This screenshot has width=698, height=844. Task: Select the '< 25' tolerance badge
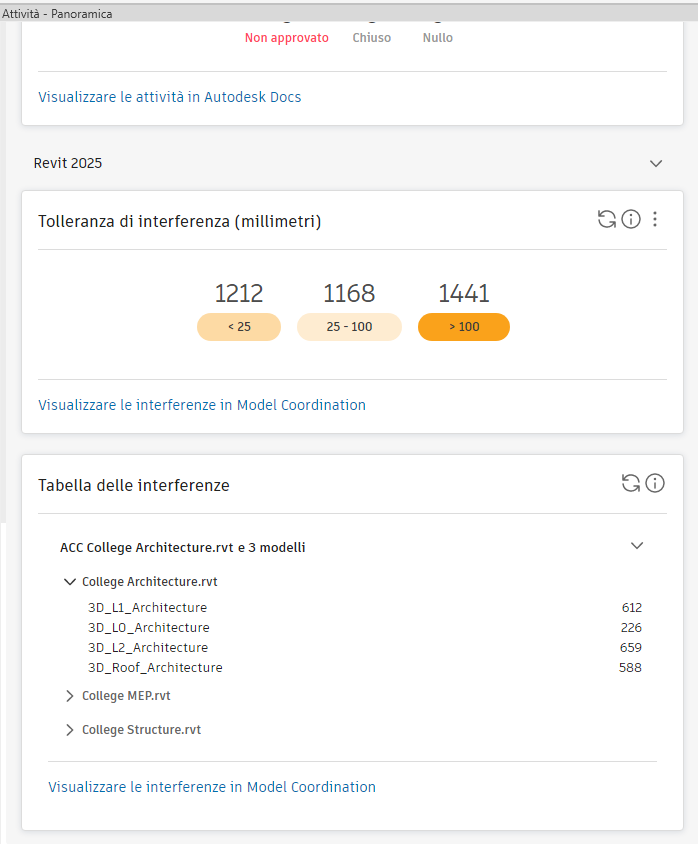click(x=239, y=327)
